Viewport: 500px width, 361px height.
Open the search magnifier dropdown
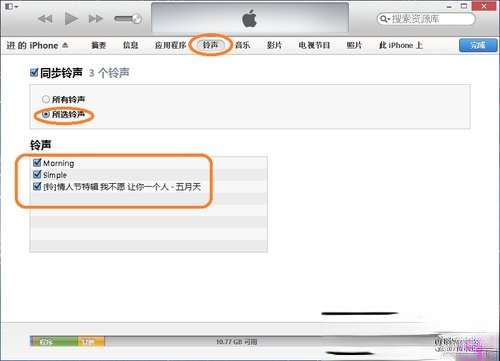[x=385, y=19]
